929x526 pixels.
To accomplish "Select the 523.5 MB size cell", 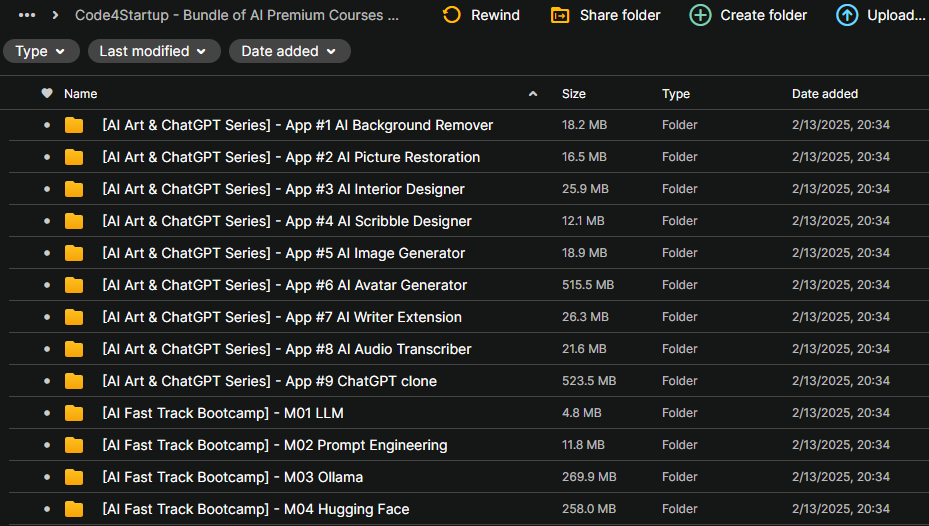I will point(589,381).
